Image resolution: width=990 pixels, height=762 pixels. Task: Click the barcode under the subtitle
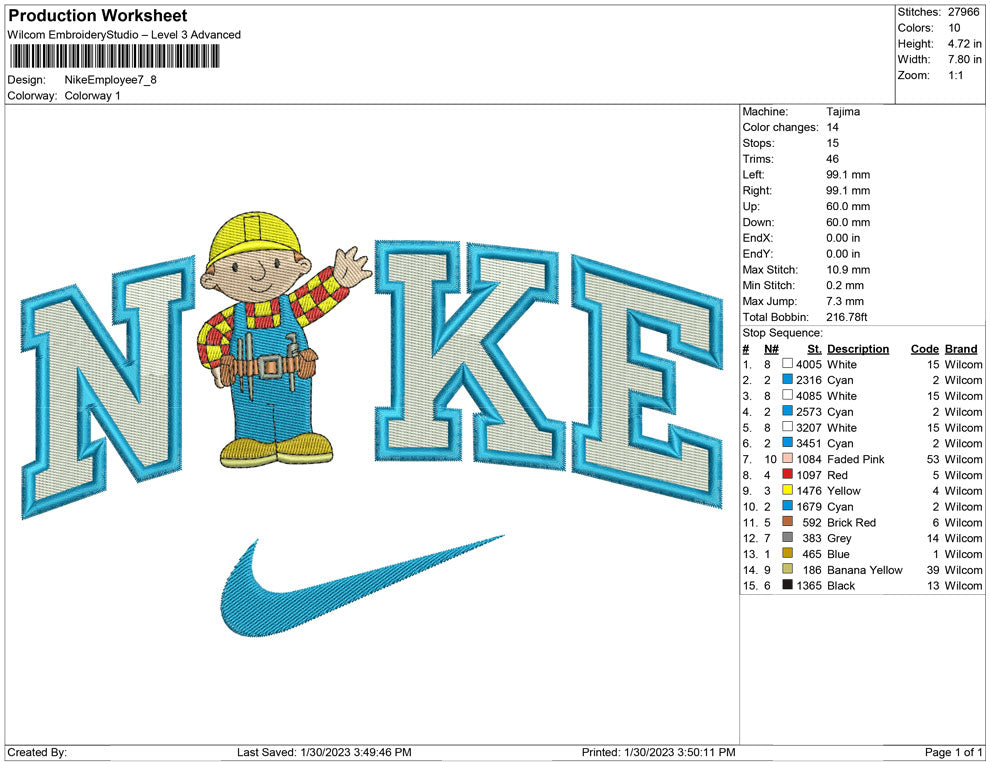tap(114, 56)
